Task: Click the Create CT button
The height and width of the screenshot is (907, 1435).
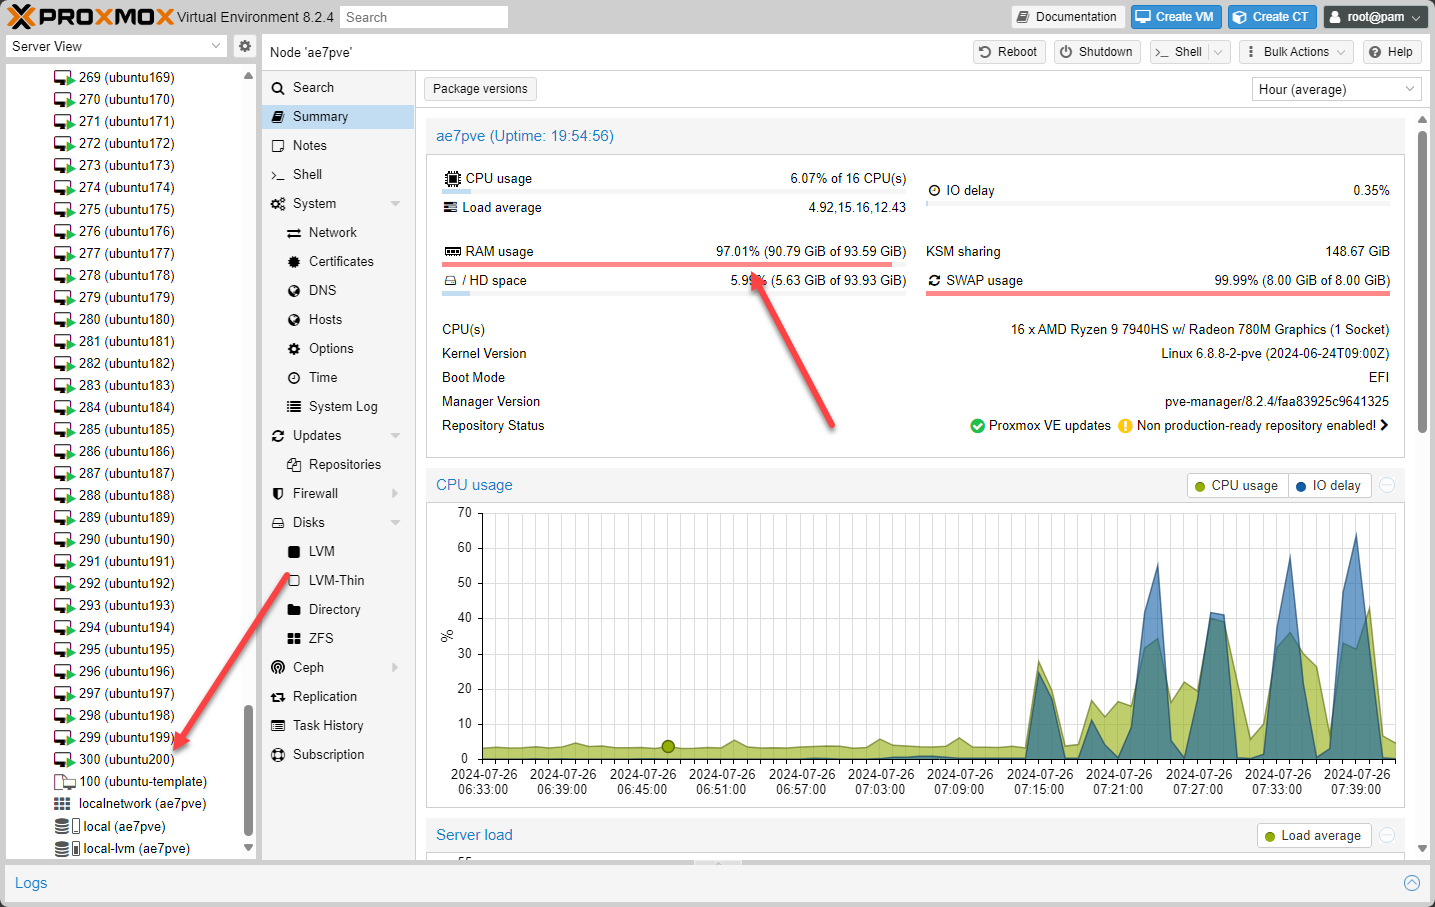Action: coord(1272,17)
